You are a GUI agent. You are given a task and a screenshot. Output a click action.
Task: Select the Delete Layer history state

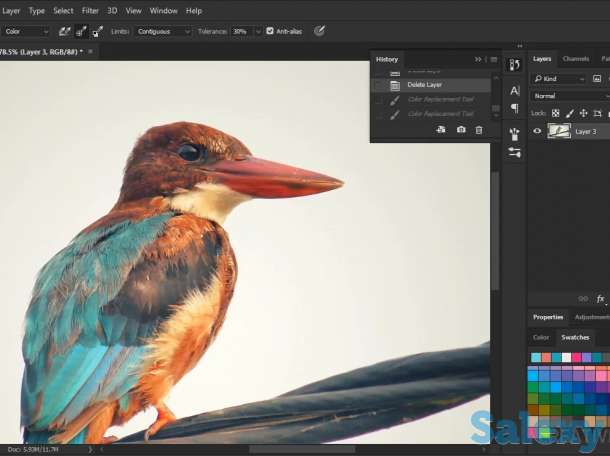[431, 85]
